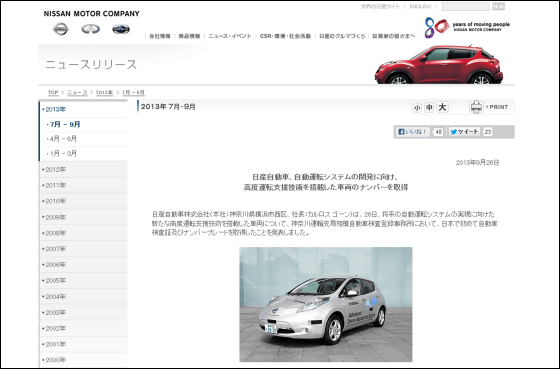
Task: Expand the 2000年 sidebar section
Action: point(83,360)
